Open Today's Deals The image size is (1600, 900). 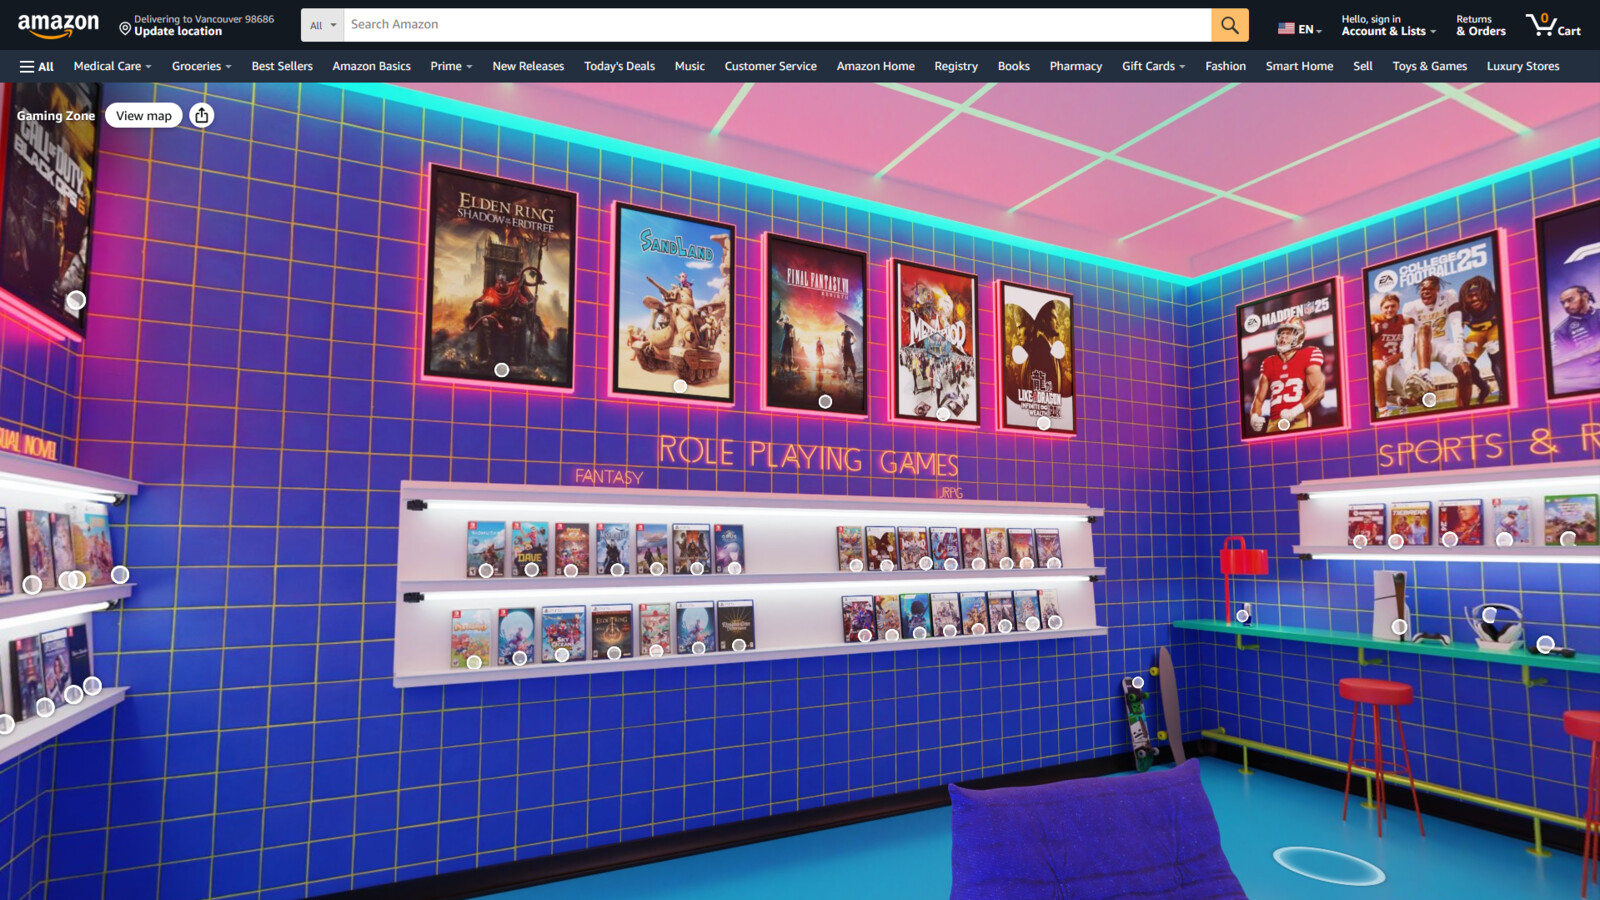click(619, 66)
